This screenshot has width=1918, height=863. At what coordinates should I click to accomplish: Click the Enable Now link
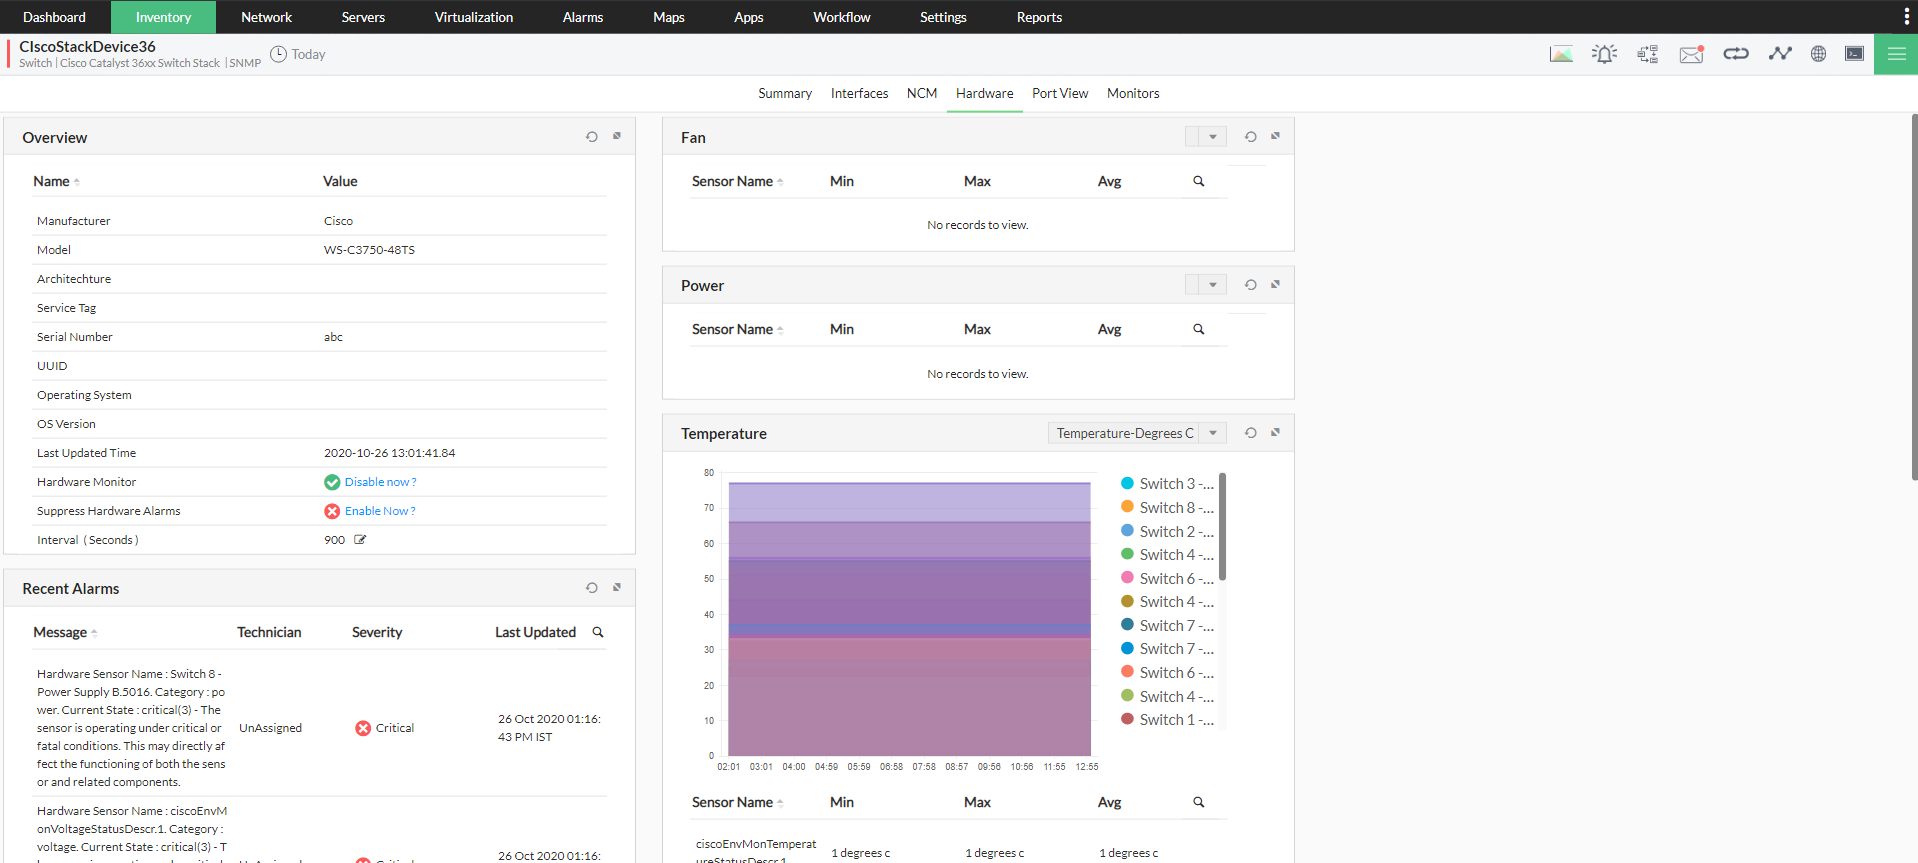(380, 511)
